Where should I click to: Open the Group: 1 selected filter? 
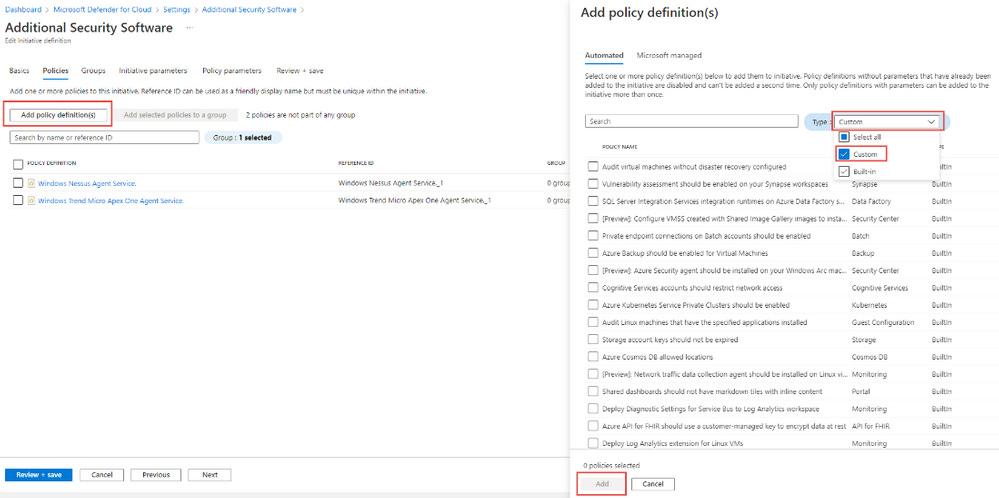(243, 138)
